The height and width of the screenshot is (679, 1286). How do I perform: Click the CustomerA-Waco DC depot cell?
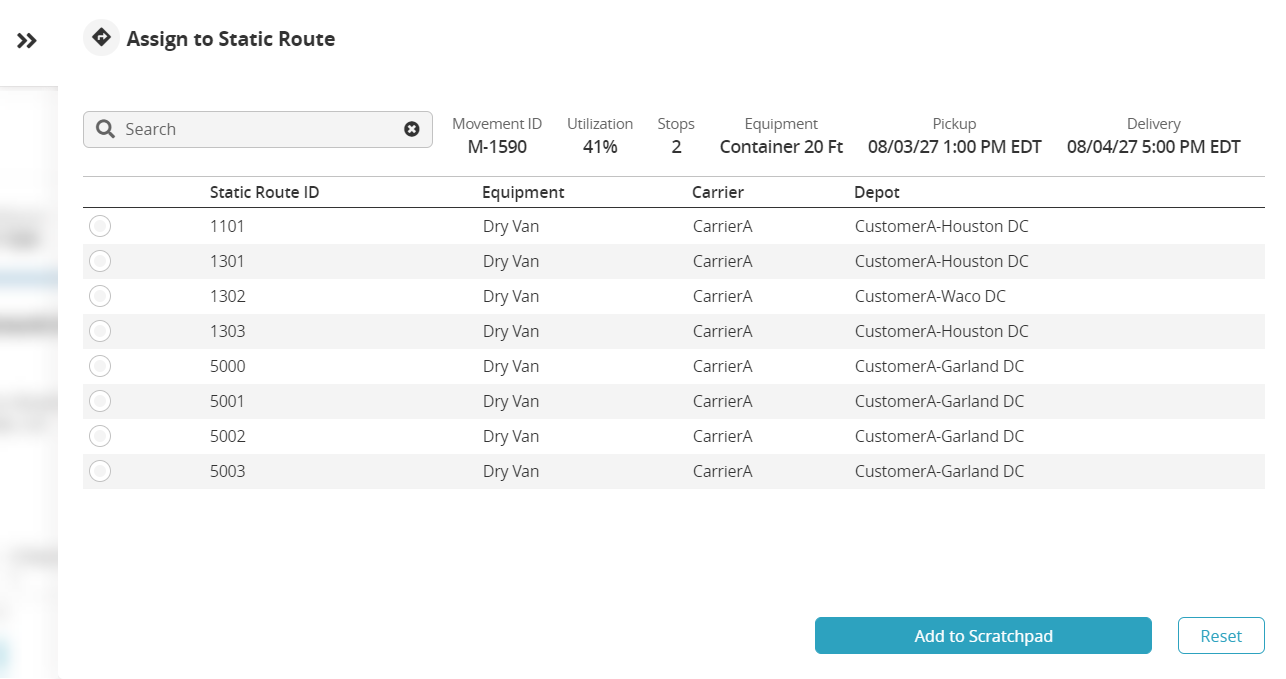tap(930, 296)
